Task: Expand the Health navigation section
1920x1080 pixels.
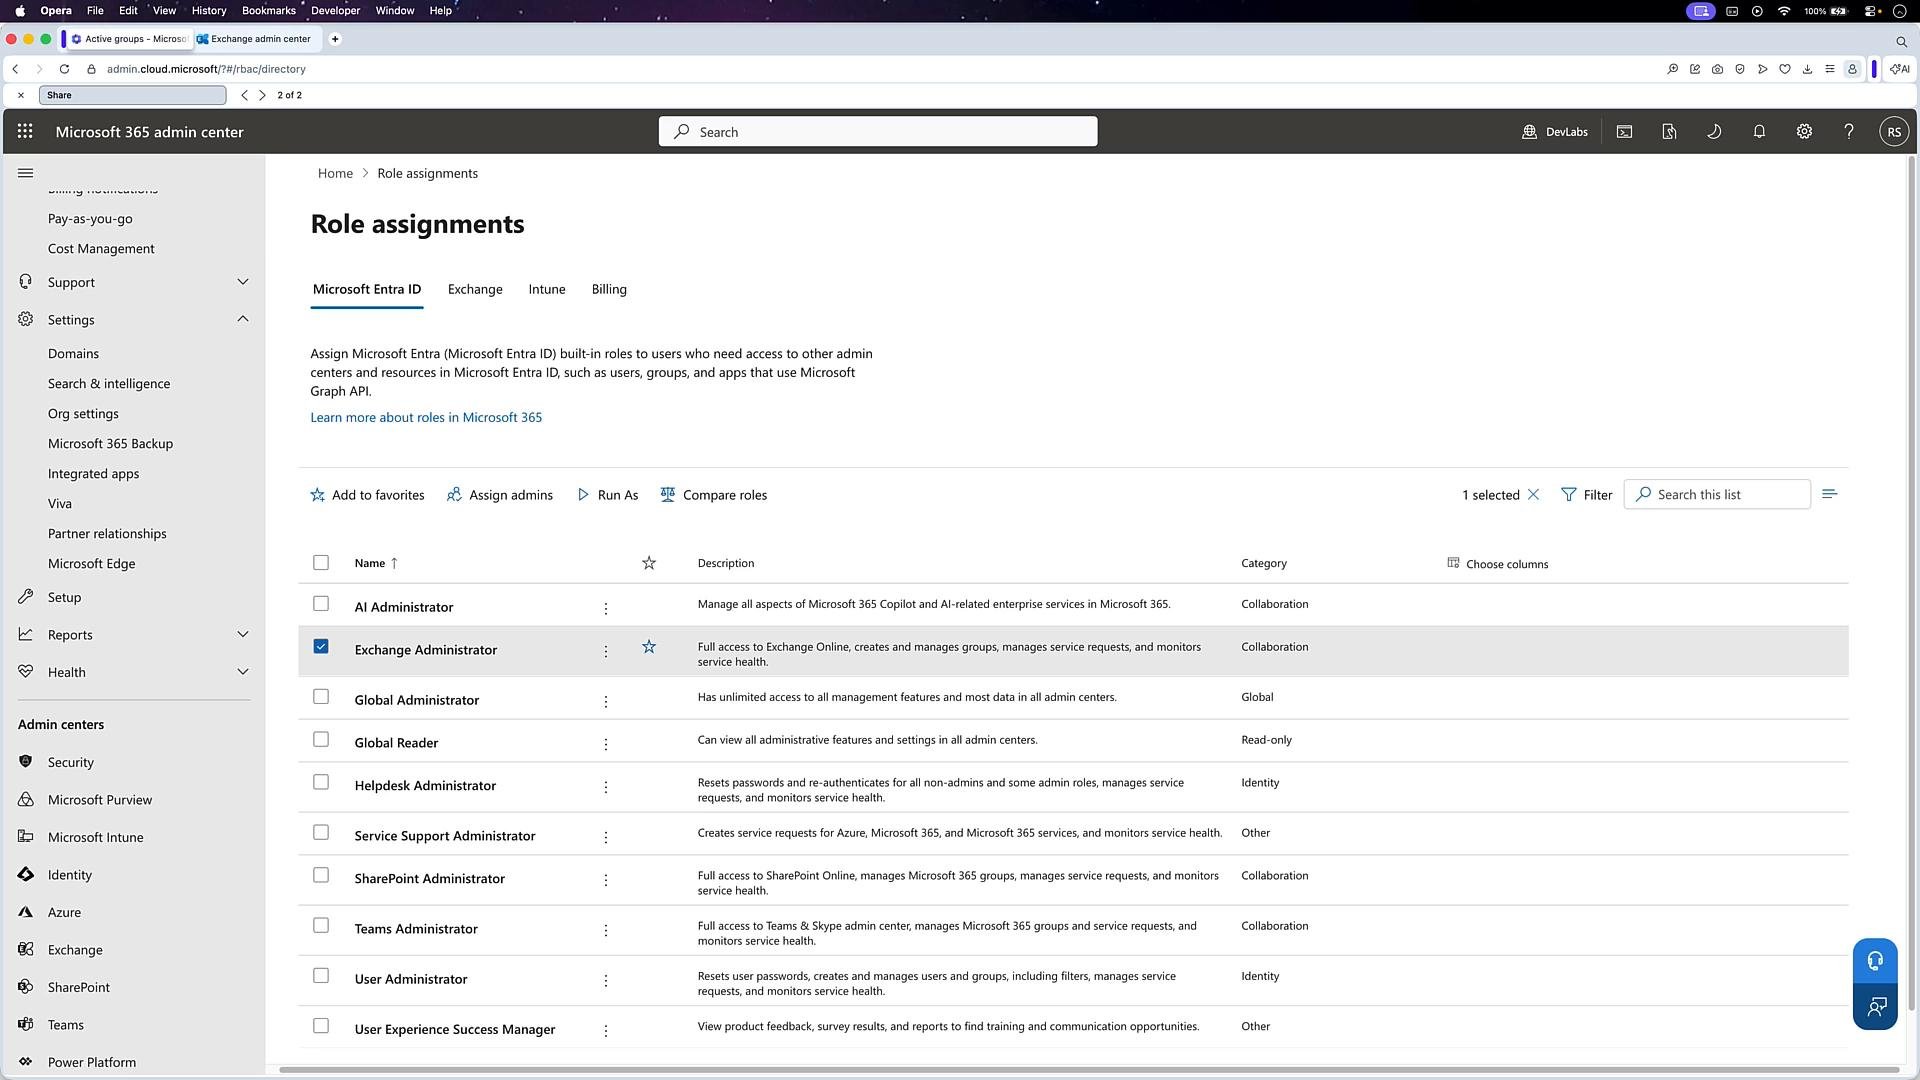Action: [x=243, y=672]
